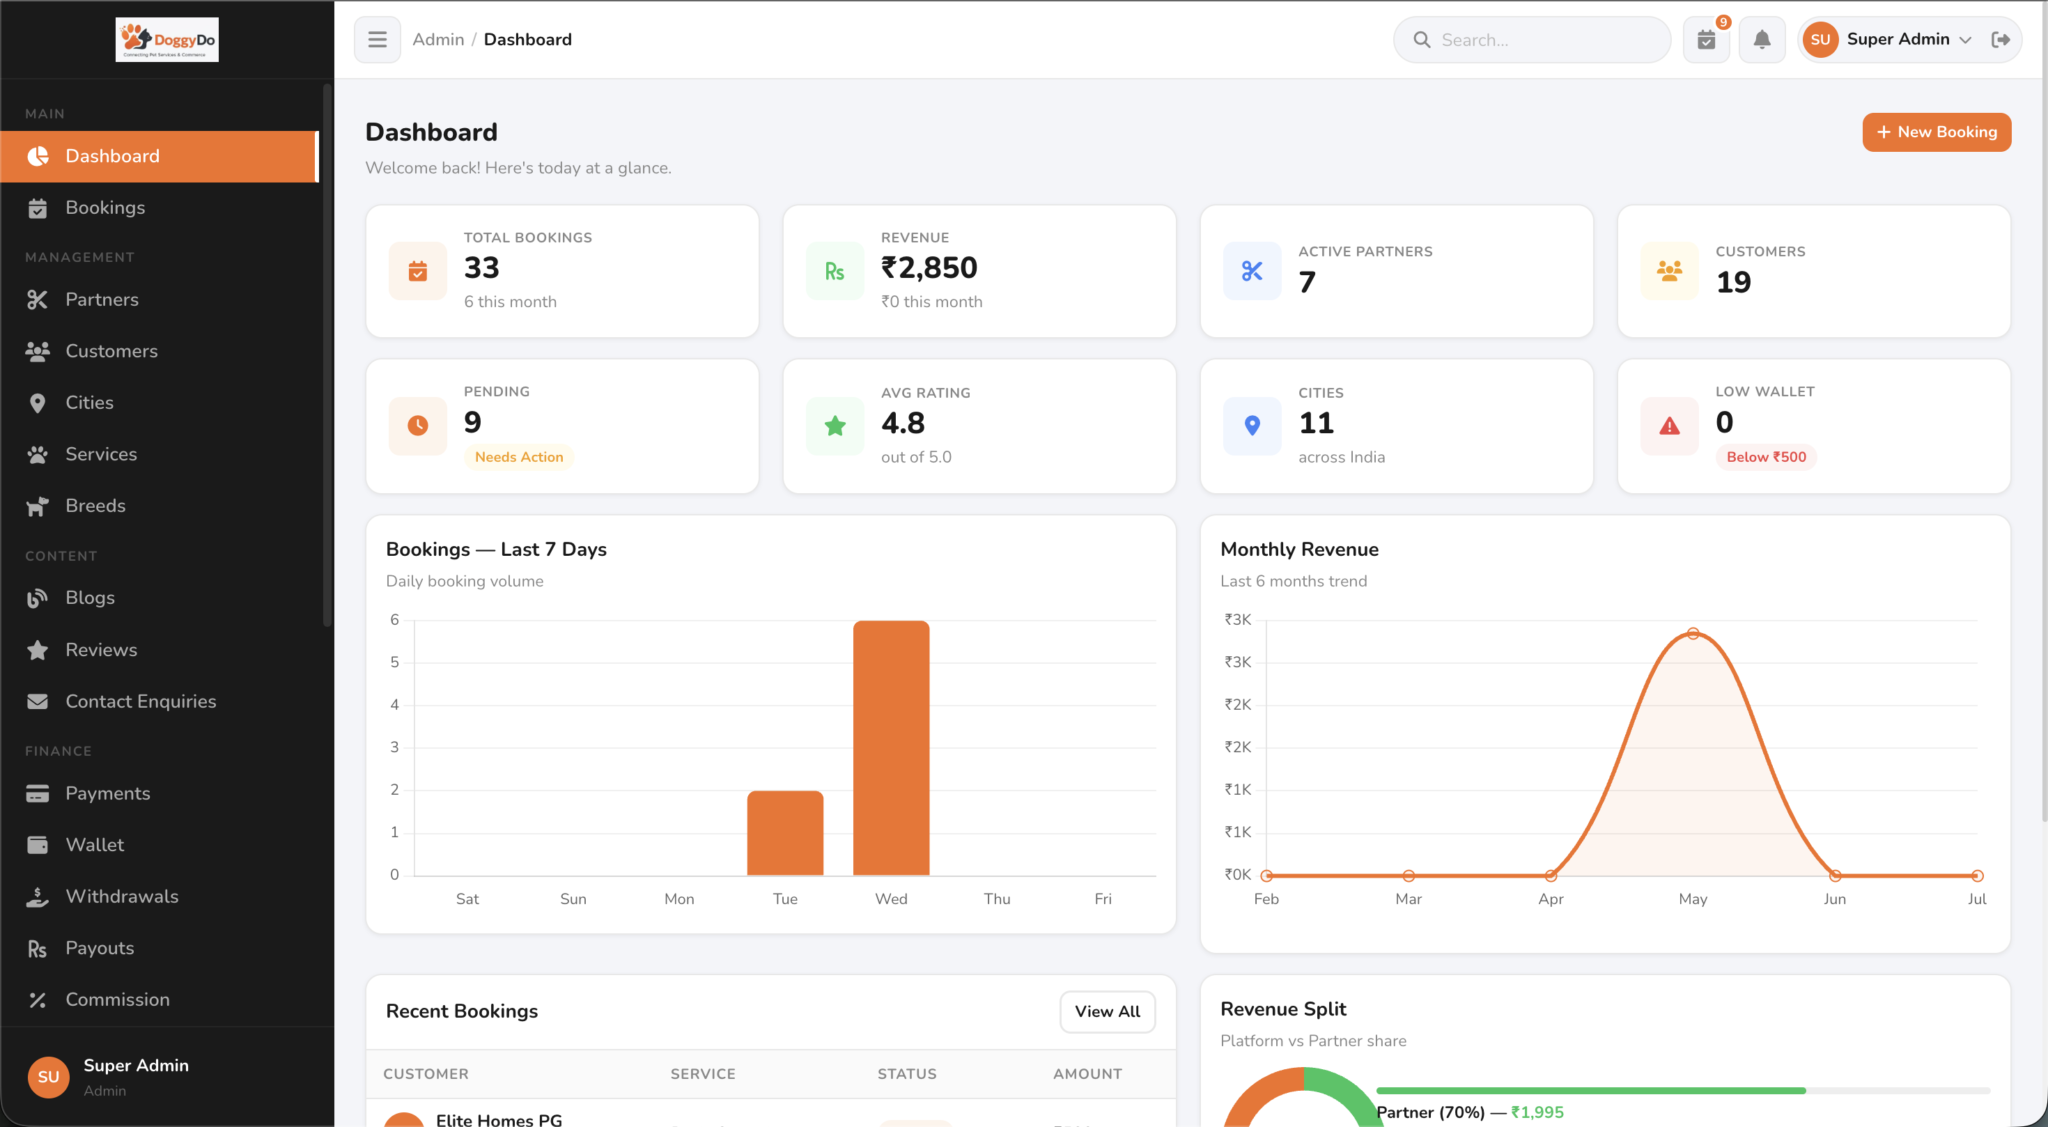The height and width of the screenshot is (1127, 2048).
Task: Click the Wednesday bar in bookings chart
Action: point(891,748)
